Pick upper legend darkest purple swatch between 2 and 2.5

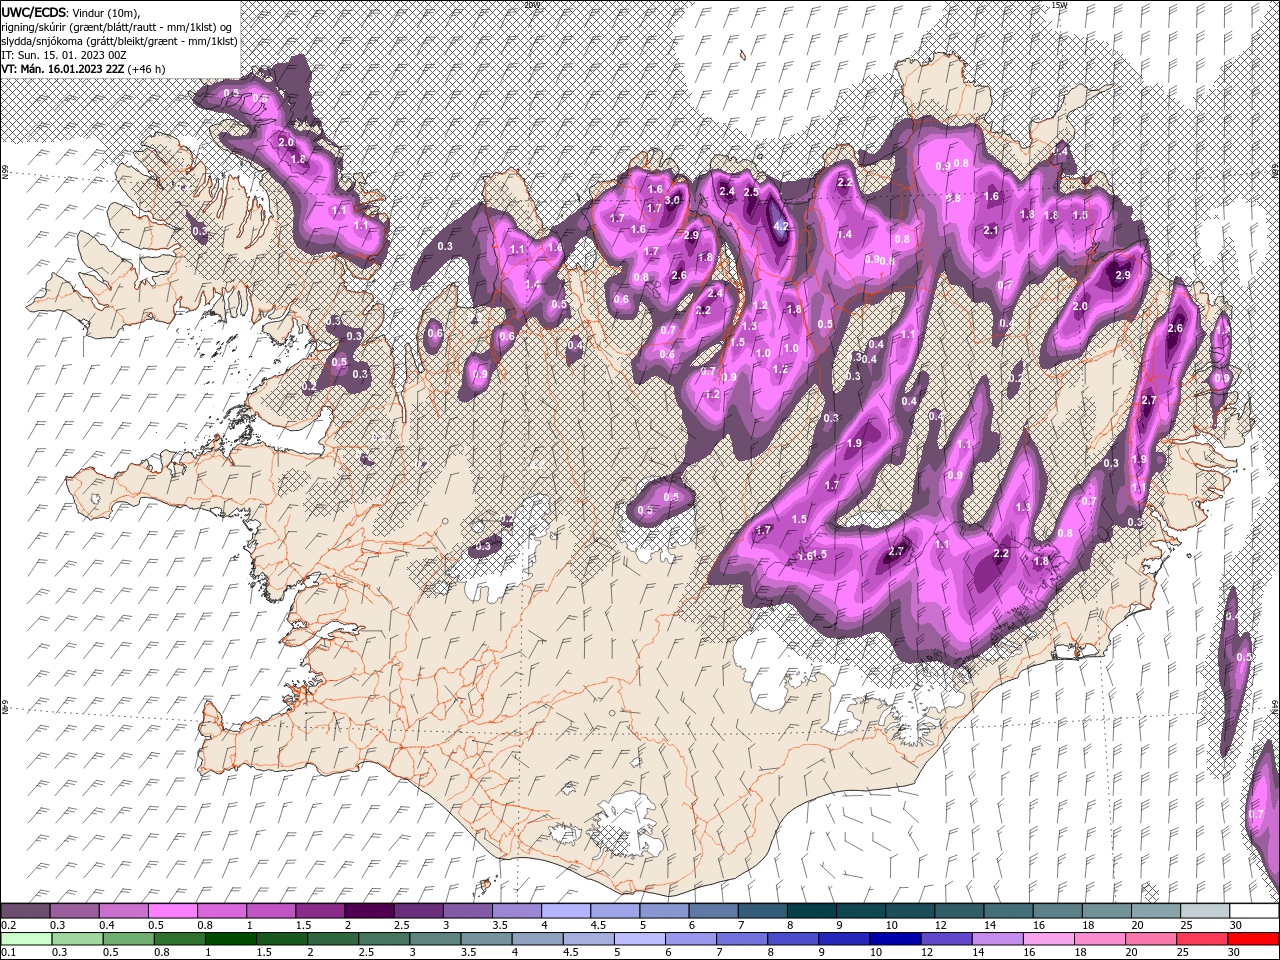tap(368, 911)
